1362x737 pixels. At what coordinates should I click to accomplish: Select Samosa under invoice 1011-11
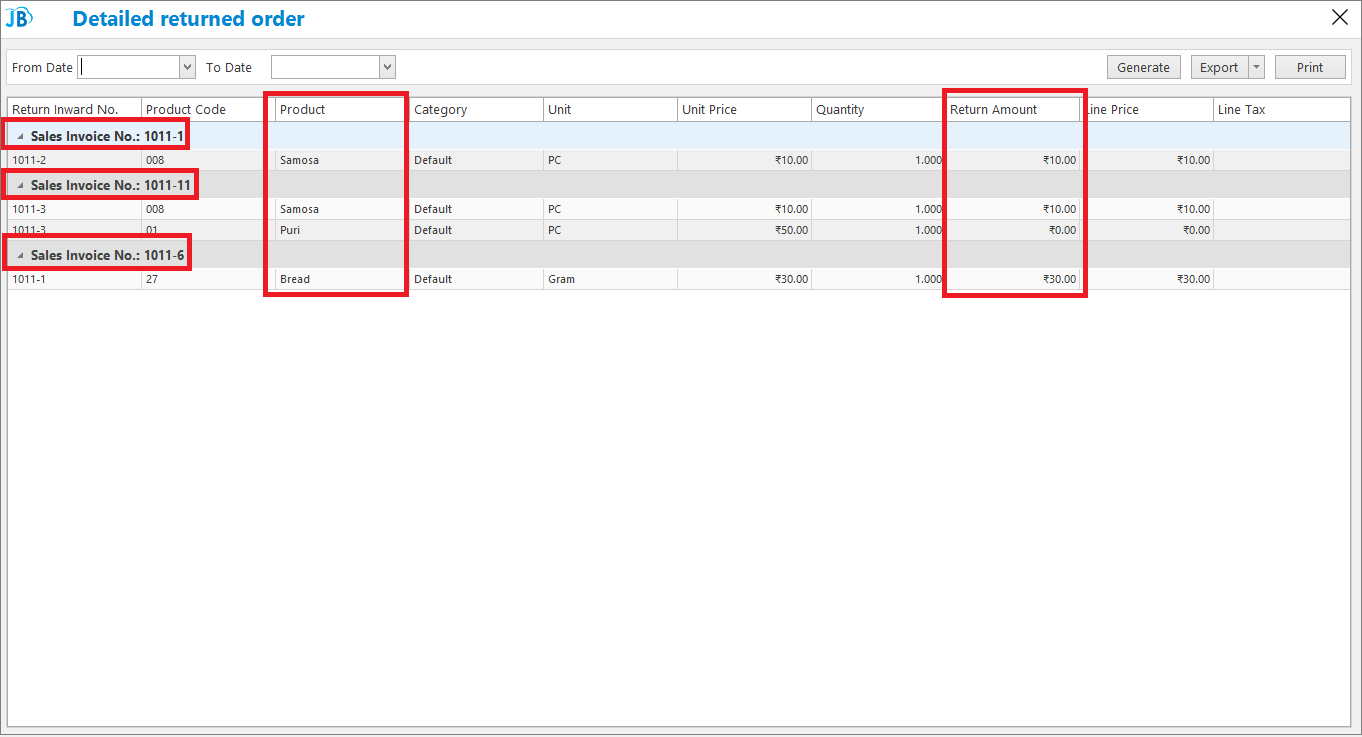point(342,209)
